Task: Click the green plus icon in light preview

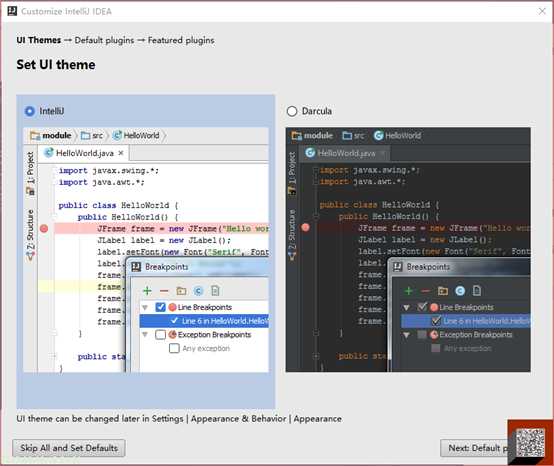Action: pyautogui.click(x=147, y=291)
